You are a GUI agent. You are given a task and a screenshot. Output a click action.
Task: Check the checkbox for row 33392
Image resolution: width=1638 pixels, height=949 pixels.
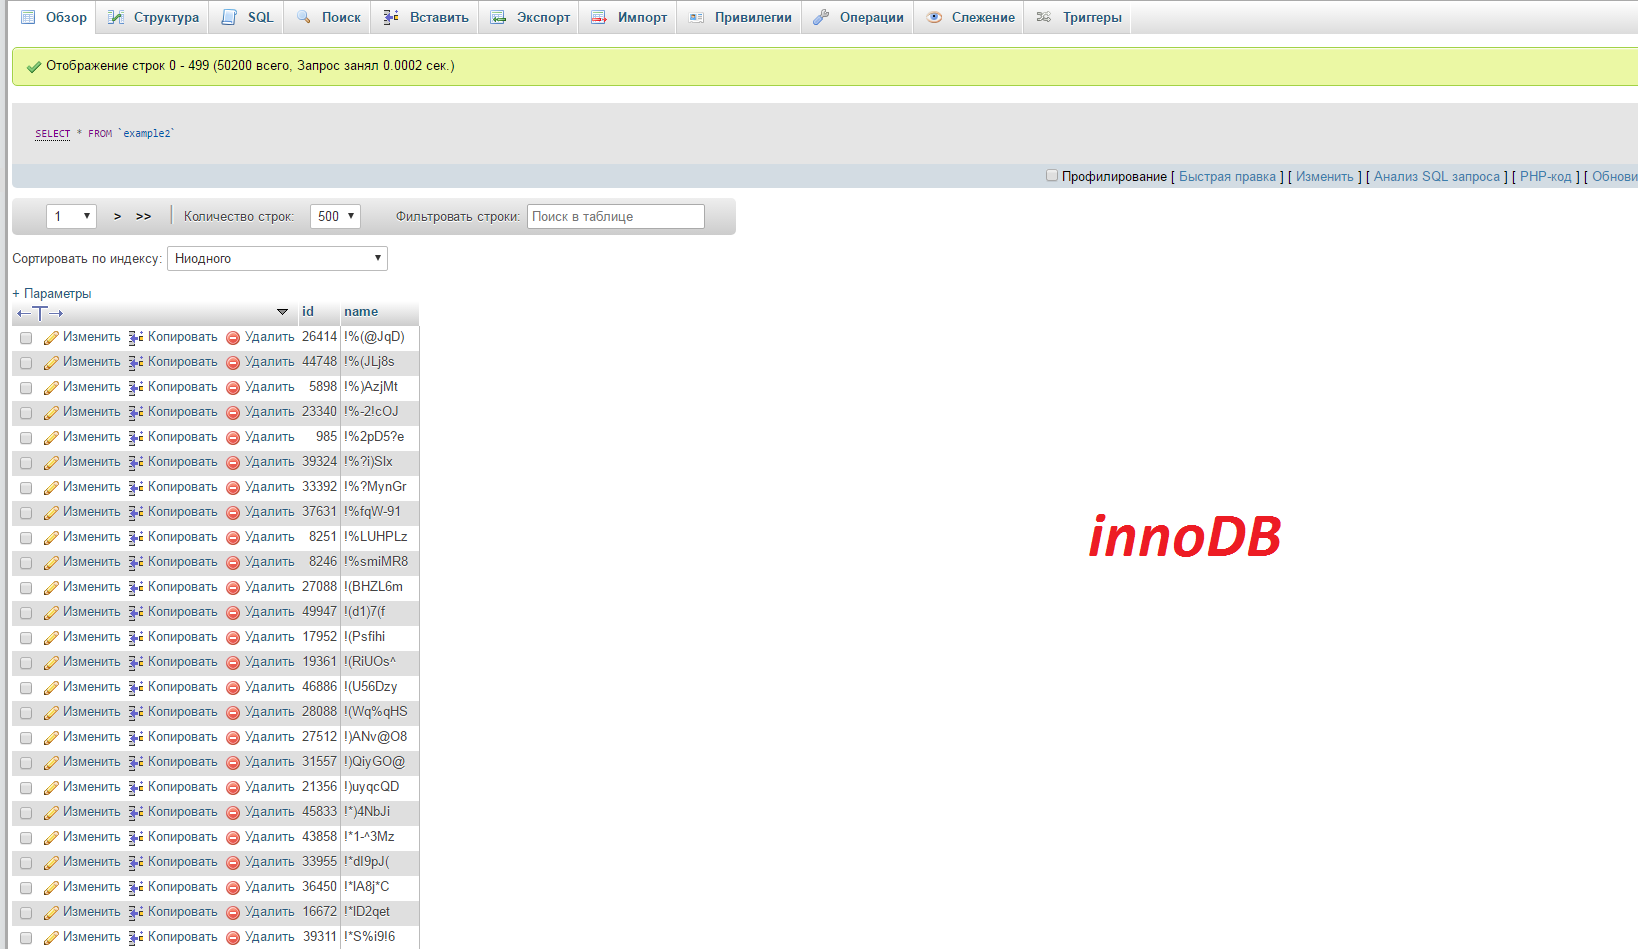click(x=26, y=488)
